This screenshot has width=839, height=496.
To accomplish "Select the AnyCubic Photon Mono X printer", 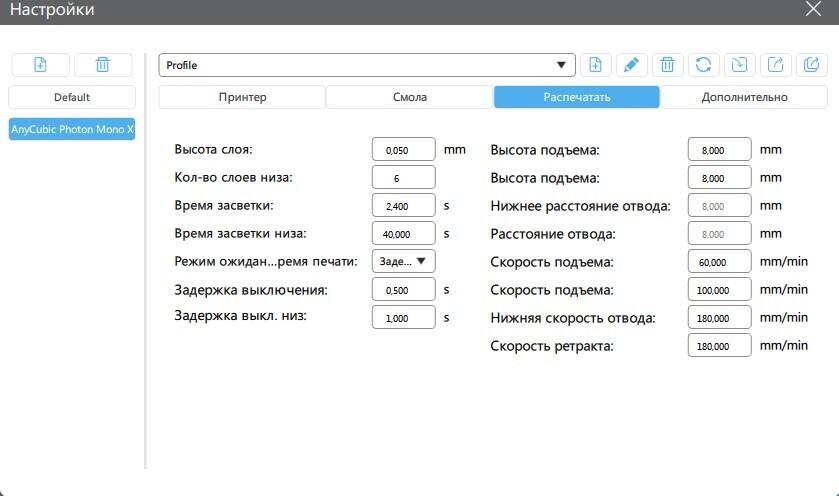I will coord(72,129).
